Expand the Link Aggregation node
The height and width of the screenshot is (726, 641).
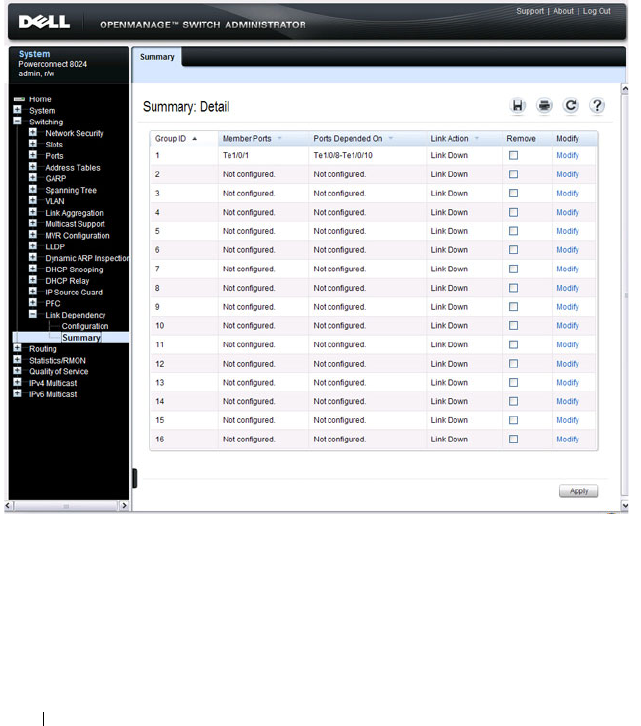tap(32, 212)
